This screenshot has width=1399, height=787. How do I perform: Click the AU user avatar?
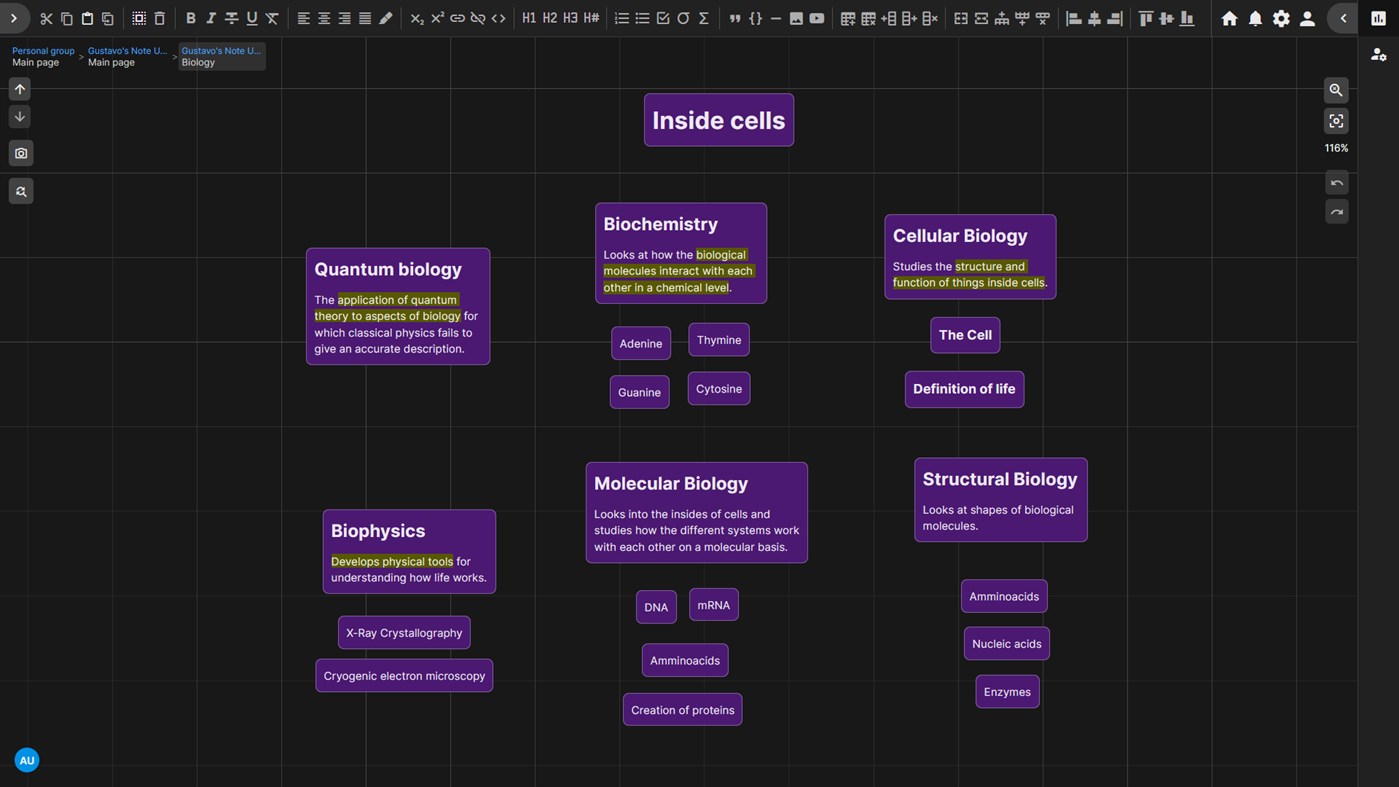coord(26,760)
